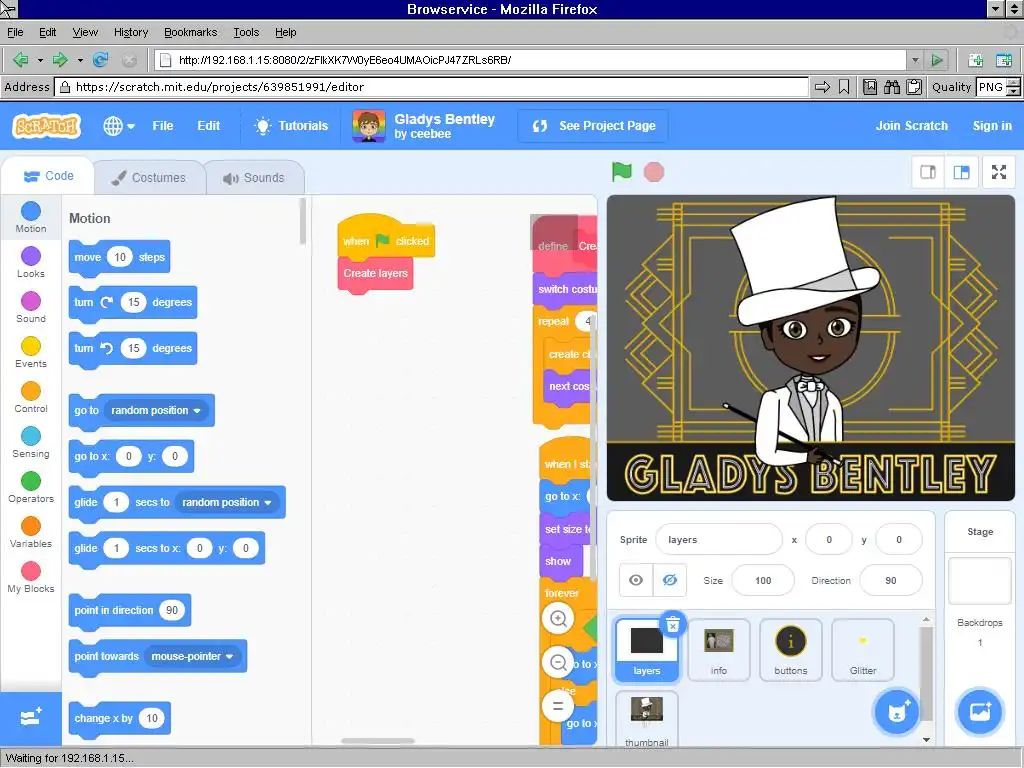The image size is (1024, 768).
Task: Click the sprite Size field showing 100
Action: (x=763, y=580)
